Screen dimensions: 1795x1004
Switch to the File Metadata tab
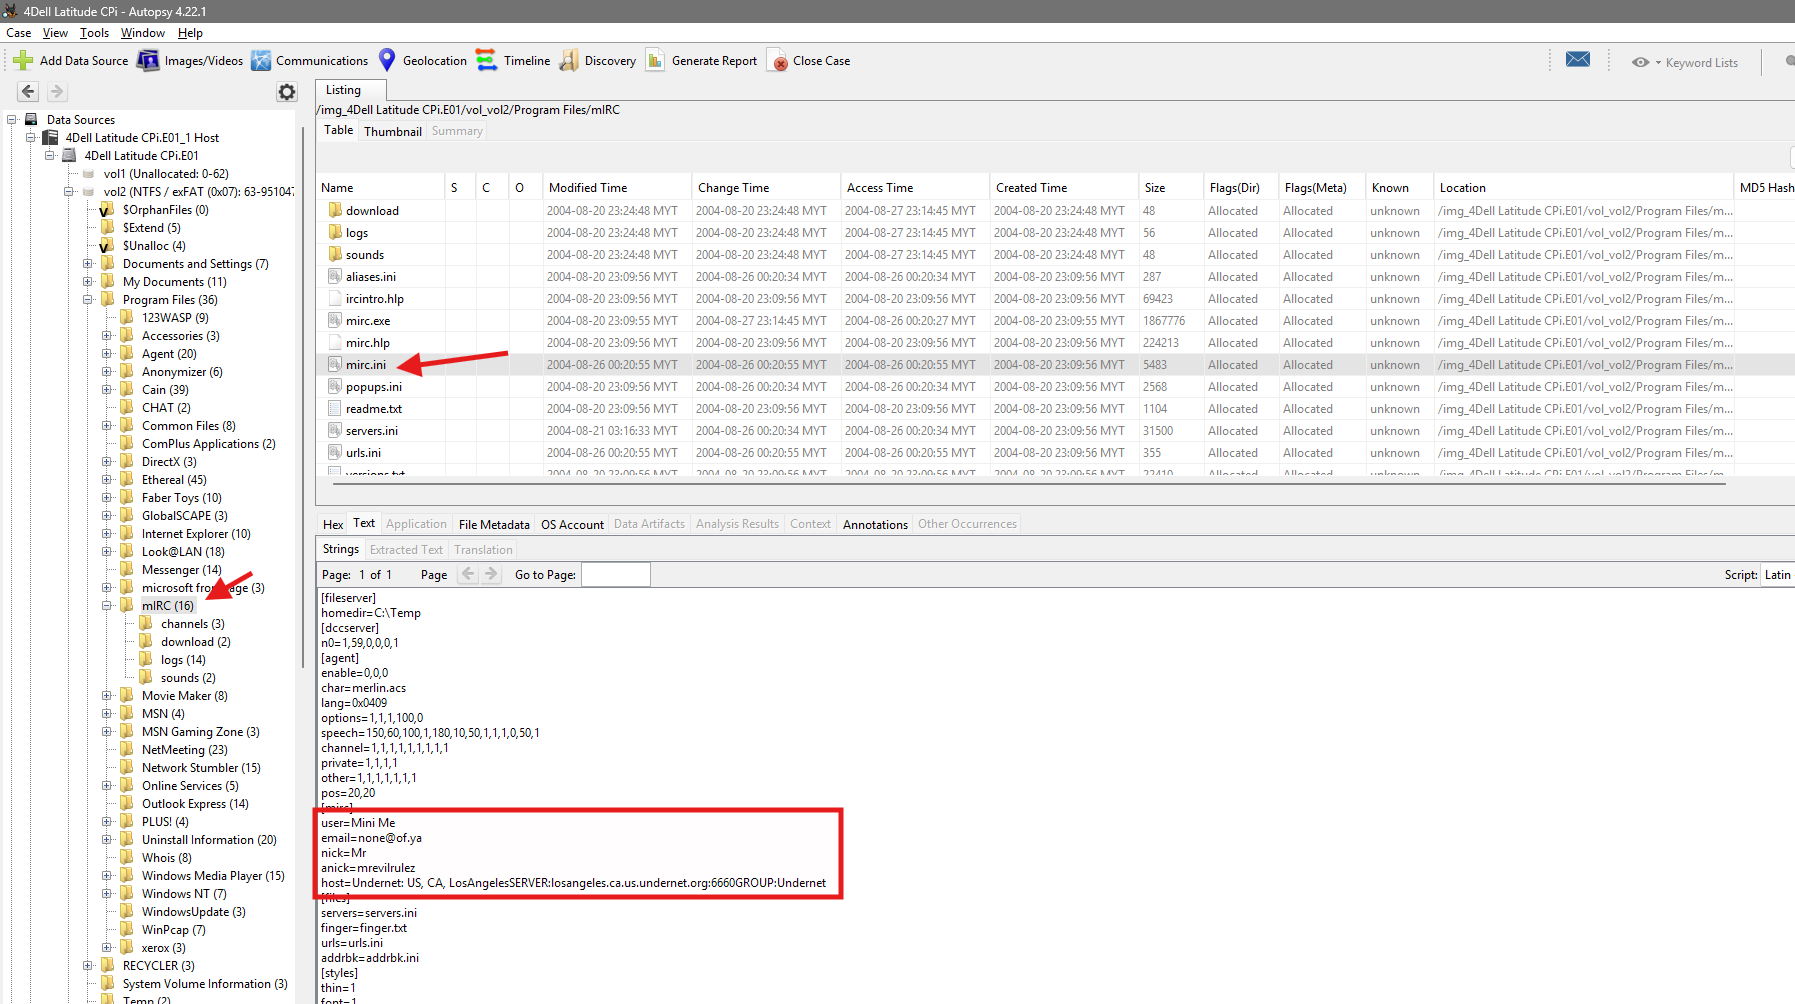494,524
